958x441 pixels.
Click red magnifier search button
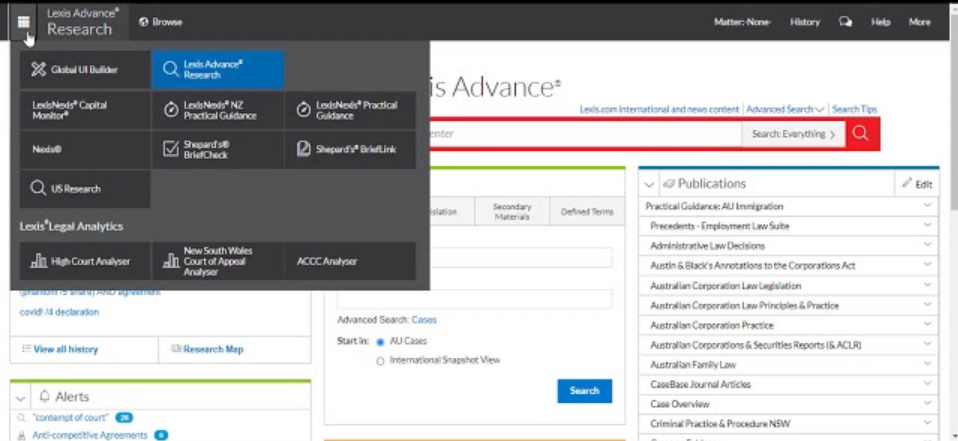pos(862,134)
